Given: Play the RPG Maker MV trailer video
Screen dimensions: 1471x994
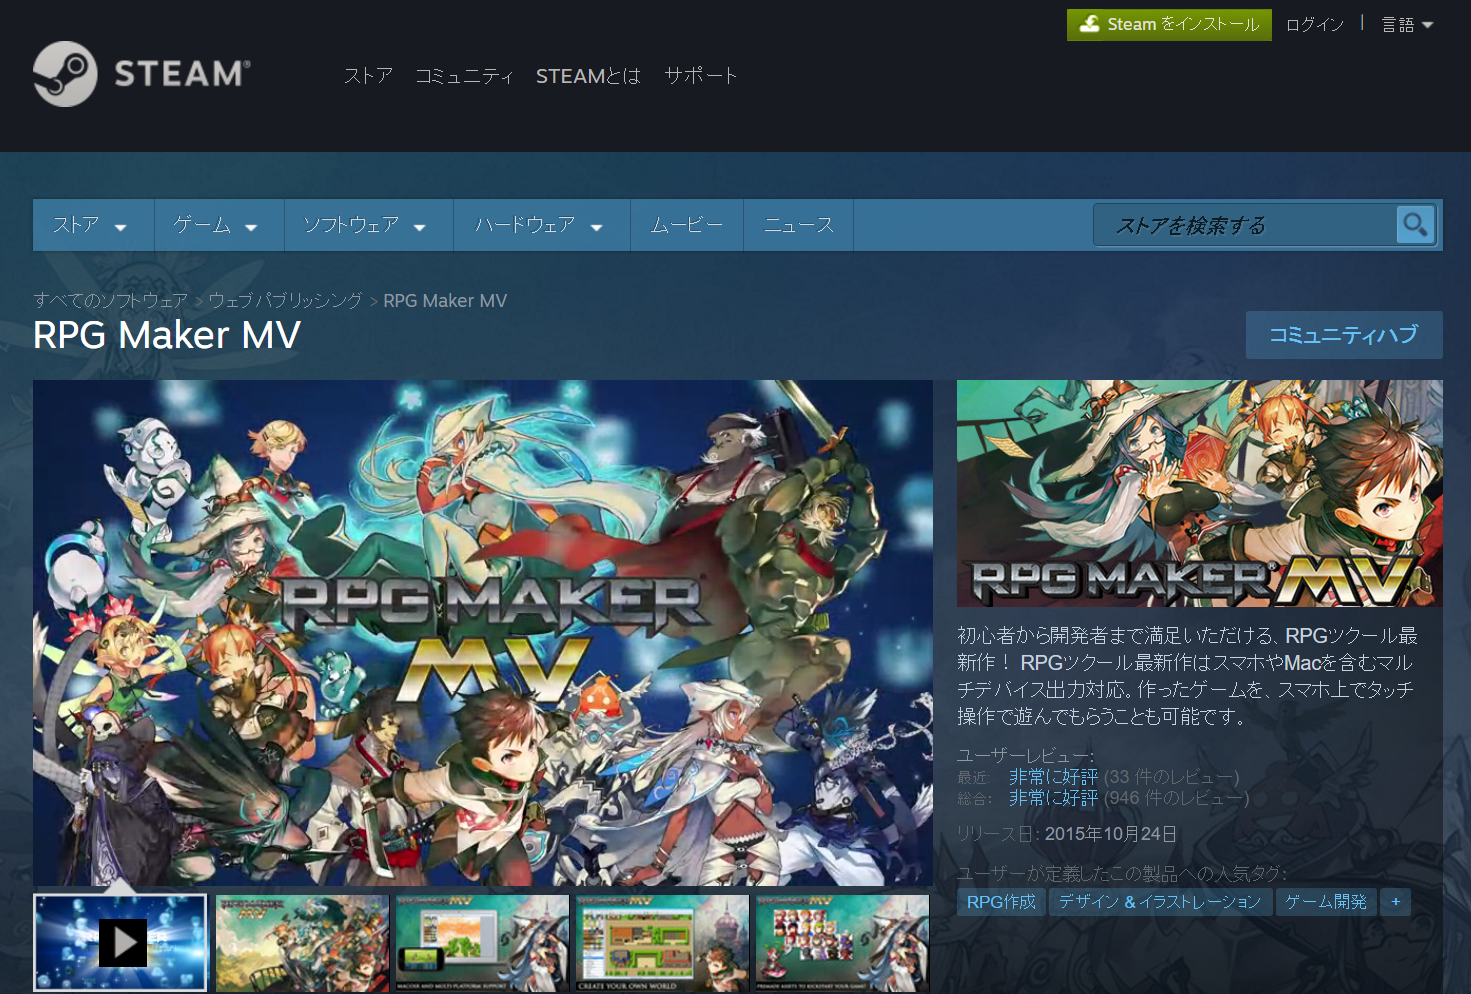Looking at the screenshot, I should [x=122, y=940].
